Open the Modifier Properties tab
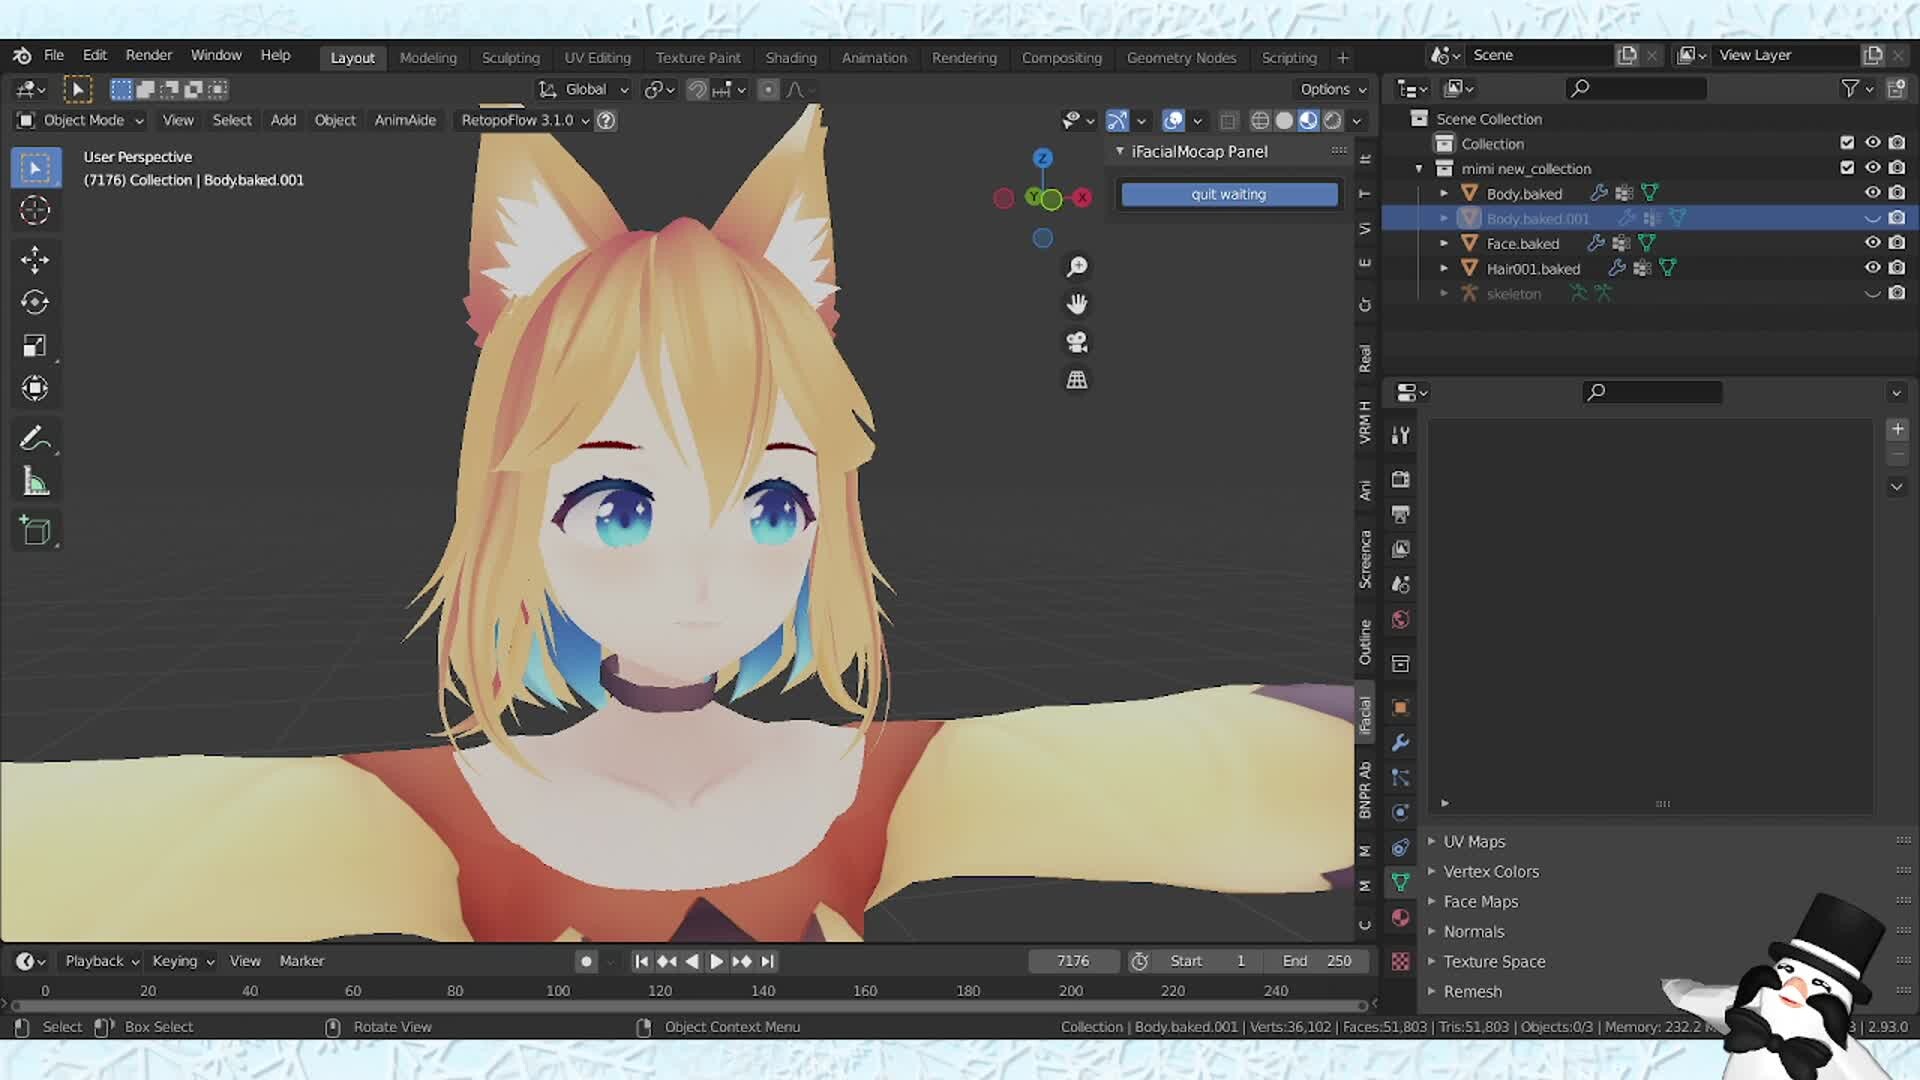Screen dimensions: 1920x1080 [1400, 743]
